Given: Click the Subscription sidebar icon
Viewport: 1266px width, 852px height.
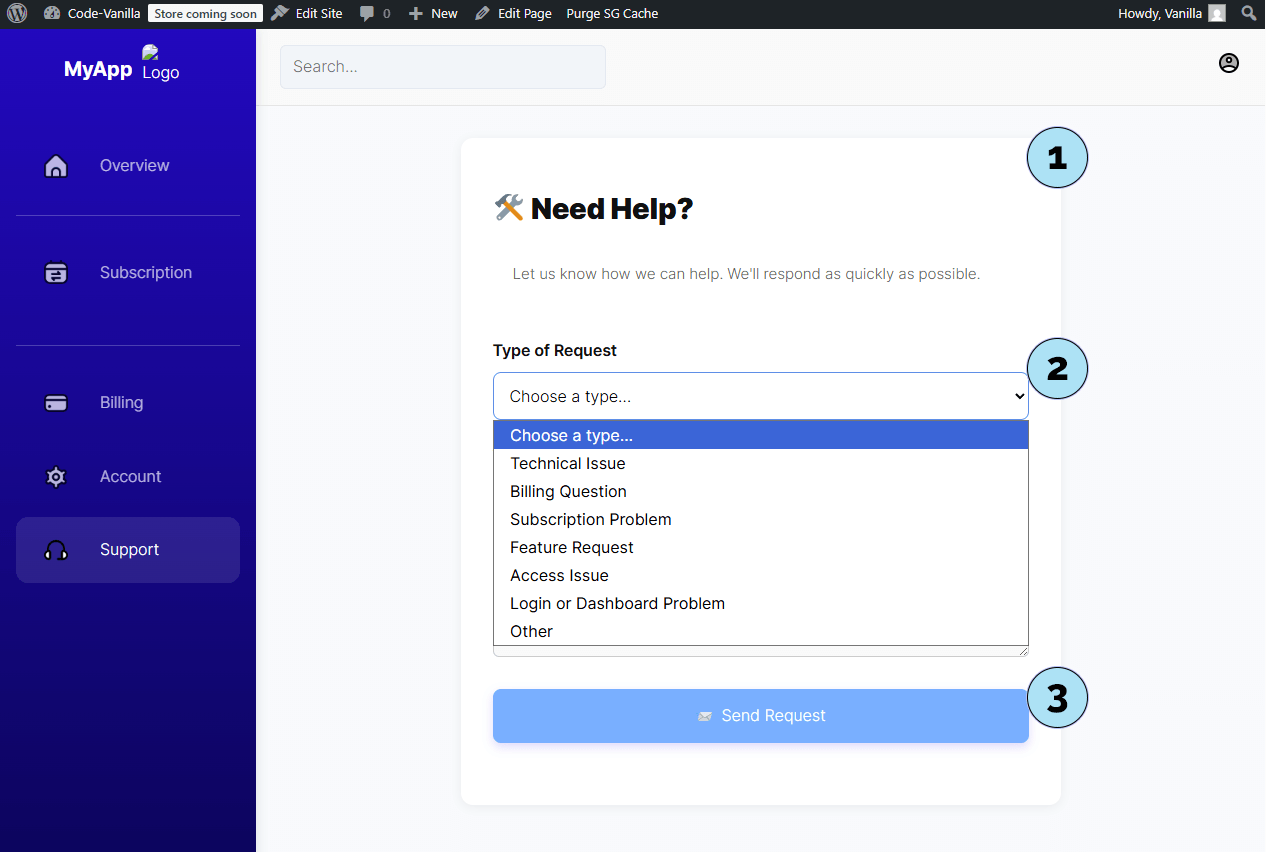Looking at the screenshot, I should coord(56,273).
